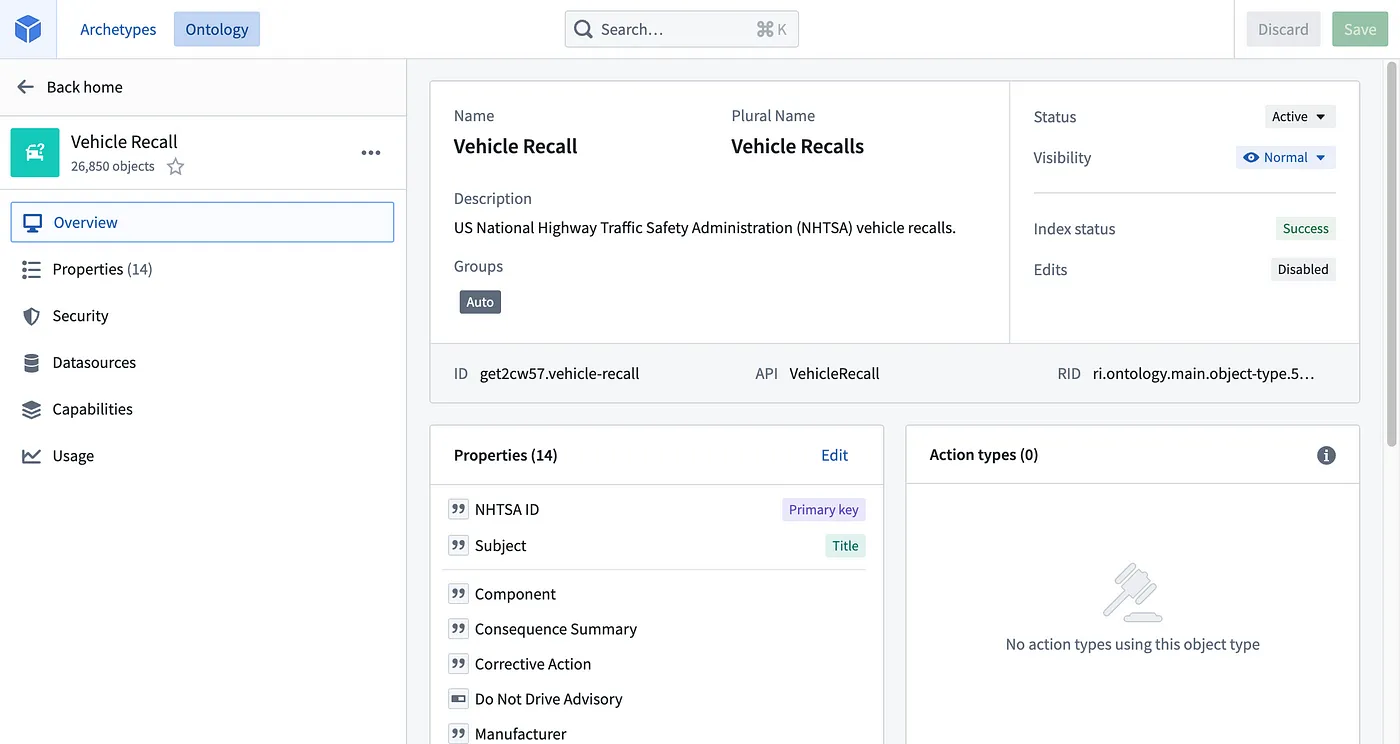This screenshot has height=744, width=1400.
Task: Click the gavel icon in empty actions panel
Action: click(1132, 593)
